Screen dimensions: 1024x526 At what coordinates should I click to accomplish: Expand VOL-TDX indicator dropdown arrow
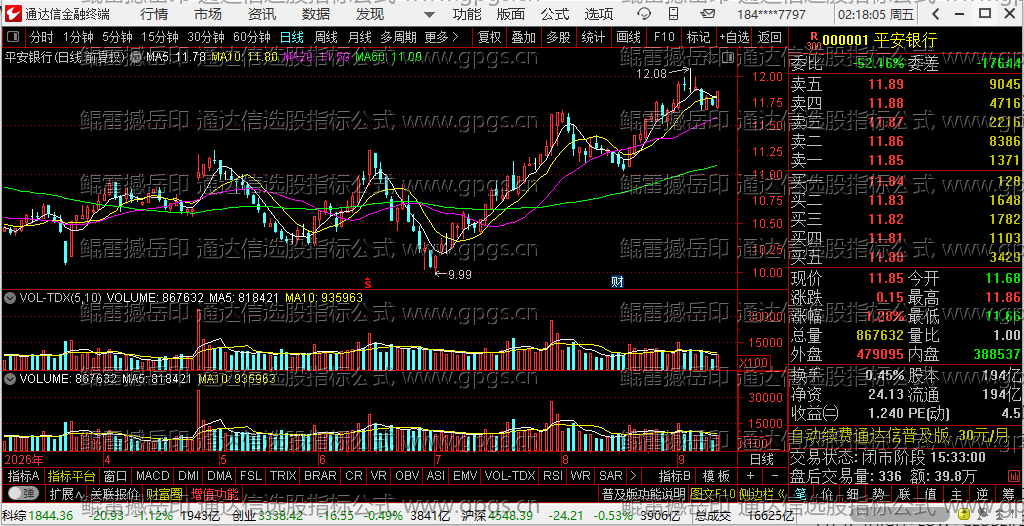click(10, 298)
